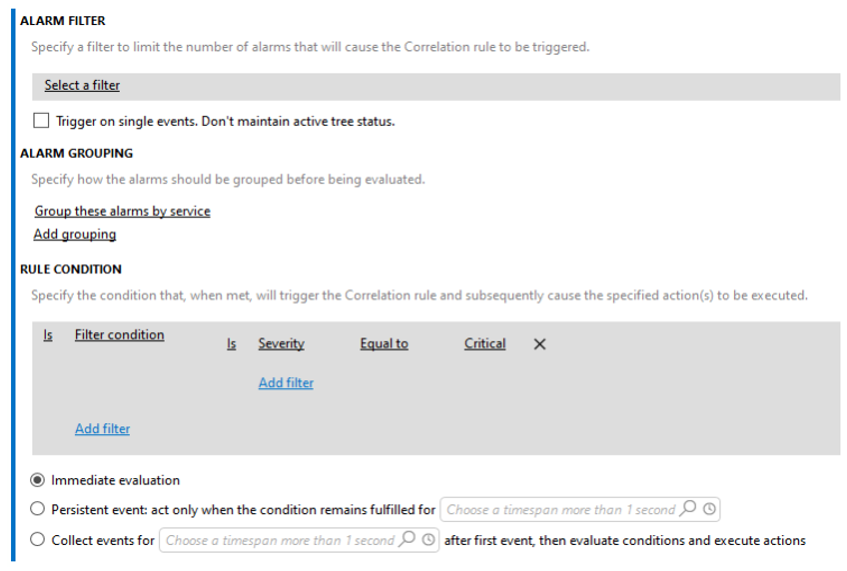
Task: Click the clock icon in the Persistent event timespan field
Action: (x=709, y=510)
